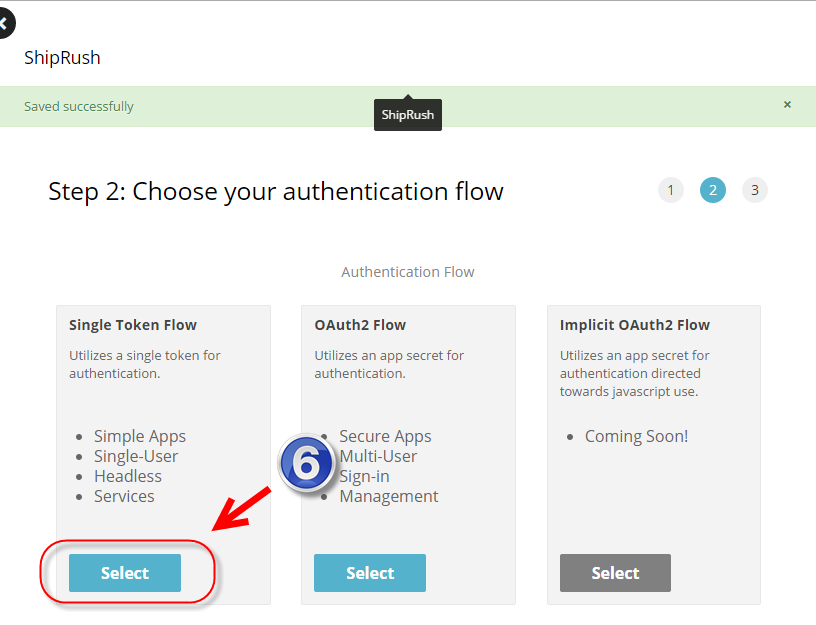Click the Saved successfully message text
Image resolution: width=816 pixels, height=625 pixels.
click(79, 106)
